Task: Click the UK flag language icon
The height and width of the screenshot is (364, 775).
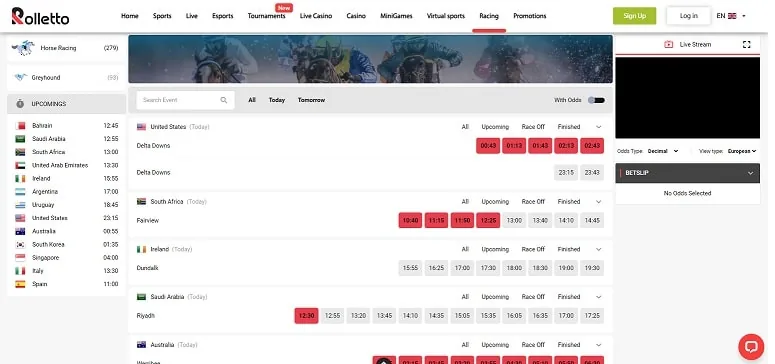Action: pos(732,16)
